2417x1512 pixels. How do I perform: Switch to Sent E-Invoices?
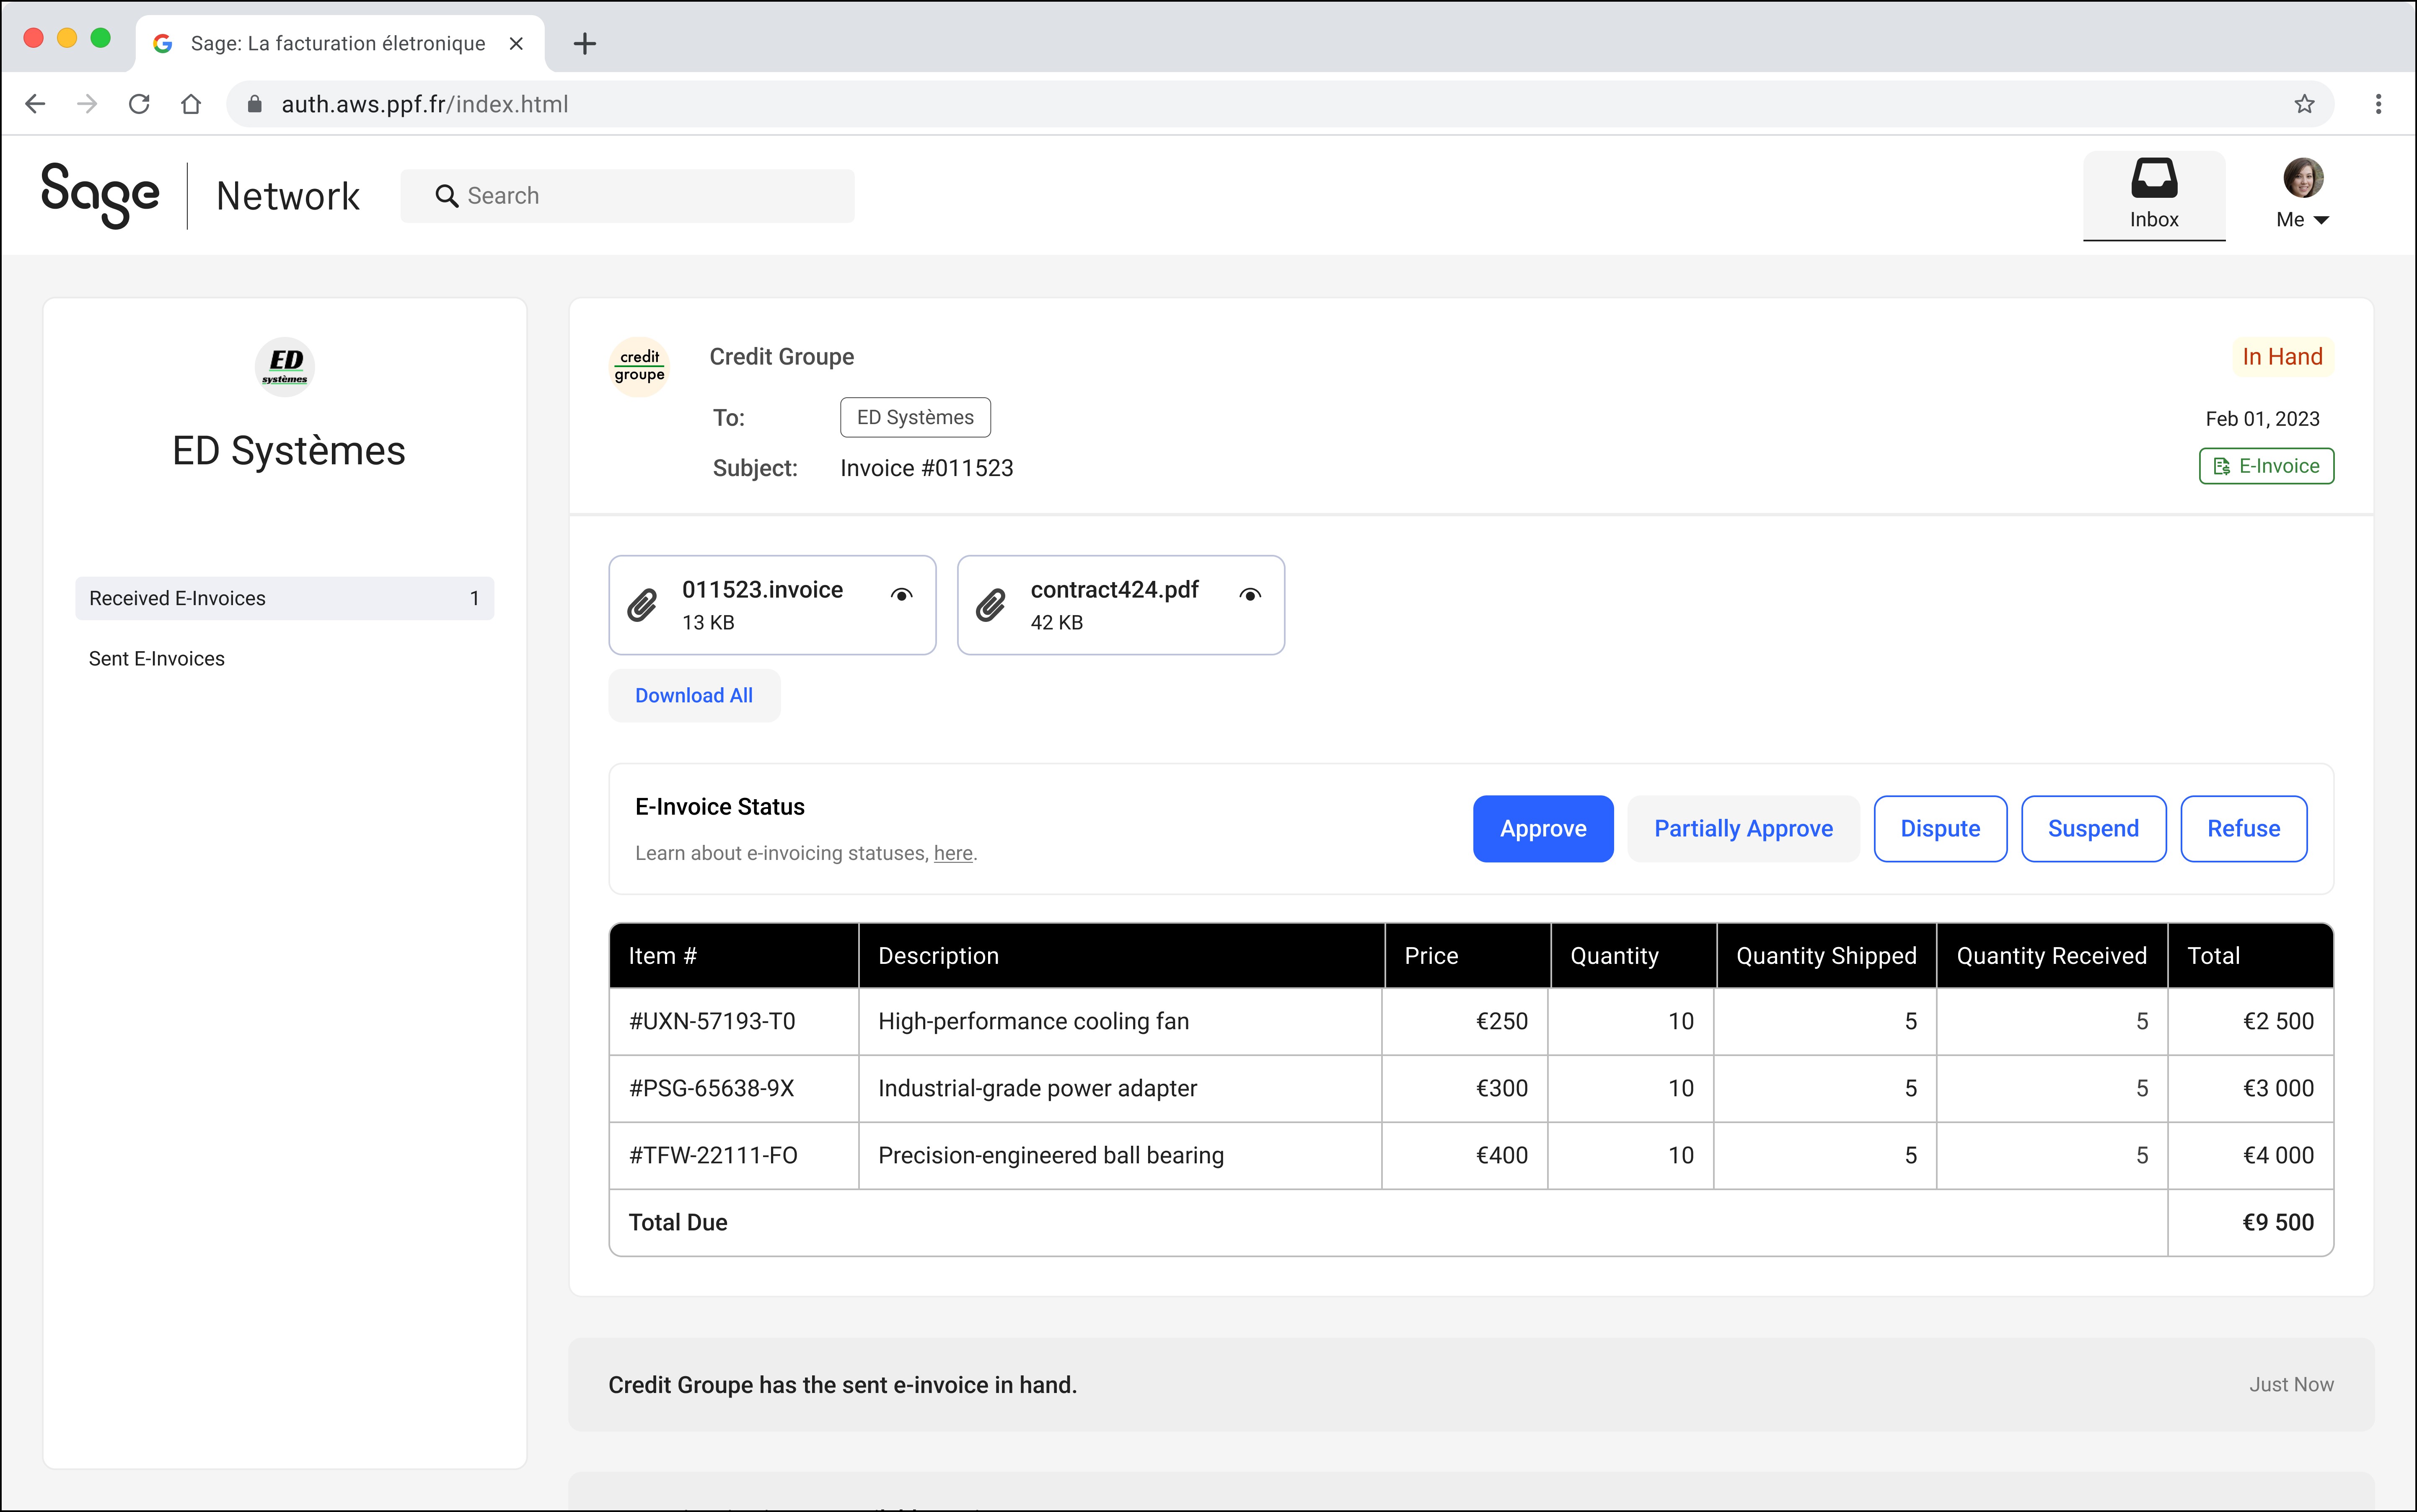point(157,658)
